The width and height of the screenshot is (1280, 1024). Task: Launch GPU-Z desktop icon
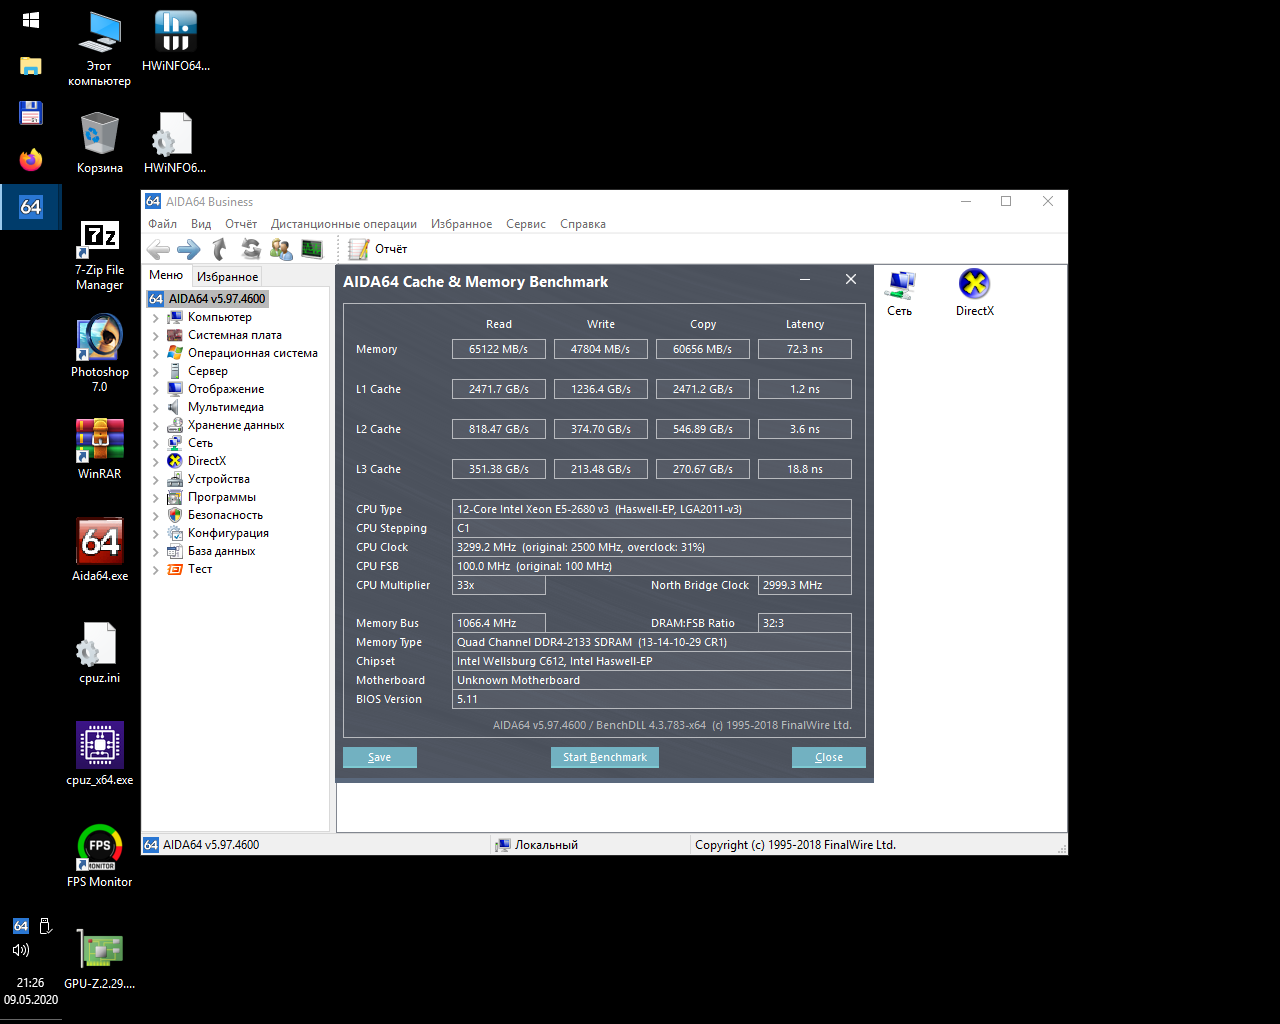pos(100,958)
